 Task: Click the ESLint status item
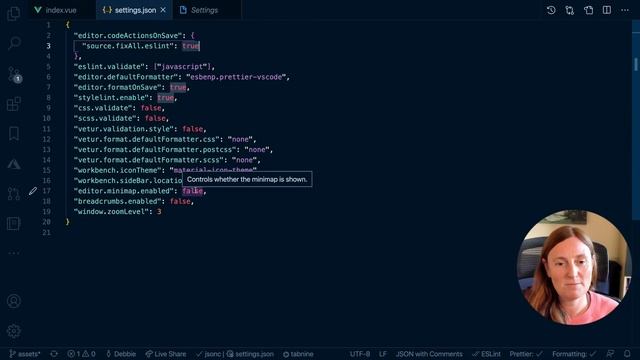pos(486,354)
